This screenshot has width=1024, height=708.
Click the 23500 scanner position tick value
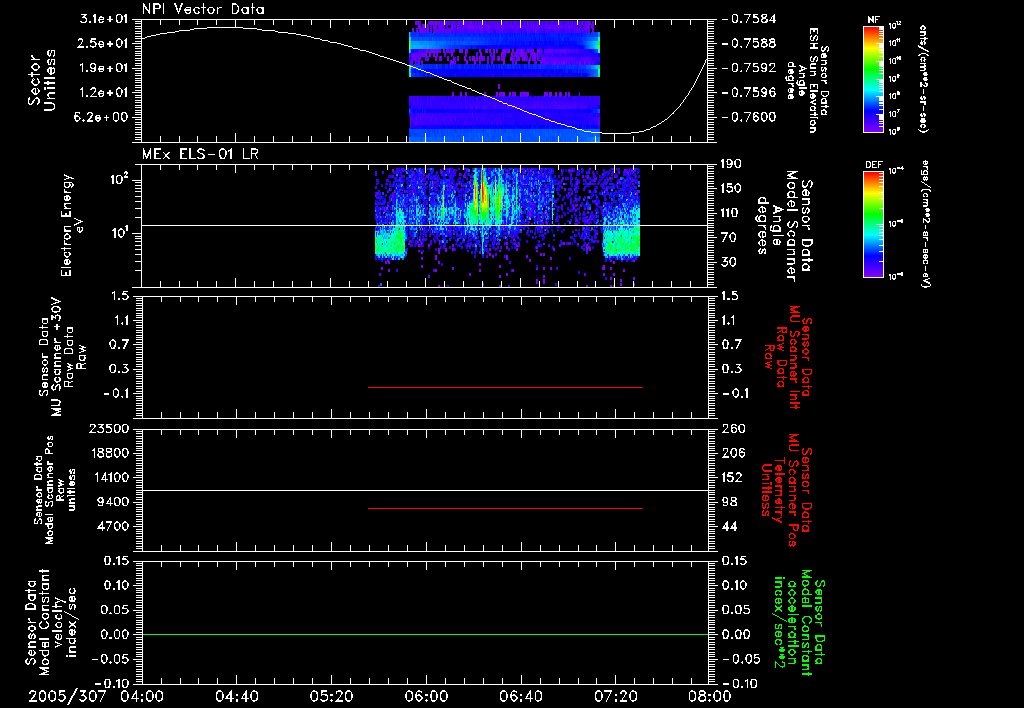pos(109,429)
